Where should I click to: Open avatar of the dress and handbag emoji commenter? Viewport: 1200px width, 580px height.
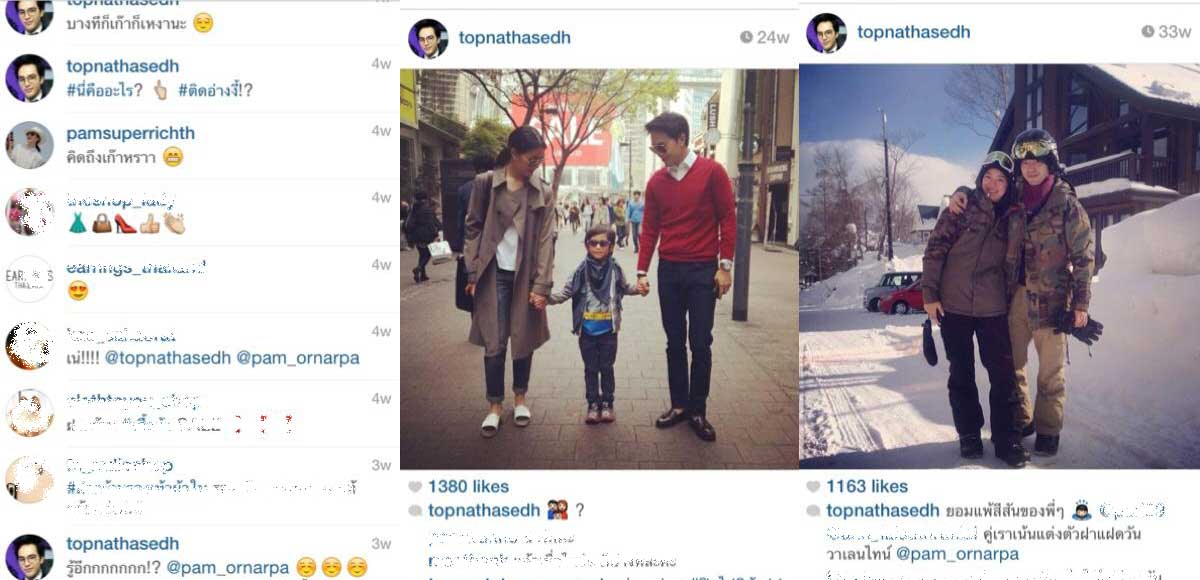[29, 212]
